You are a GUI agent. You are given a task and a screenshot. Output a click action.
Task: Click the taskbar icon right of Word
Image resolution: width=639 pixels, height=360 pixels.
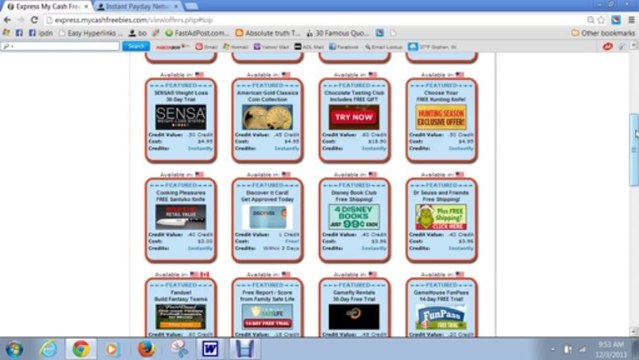(x=244, y=349)
